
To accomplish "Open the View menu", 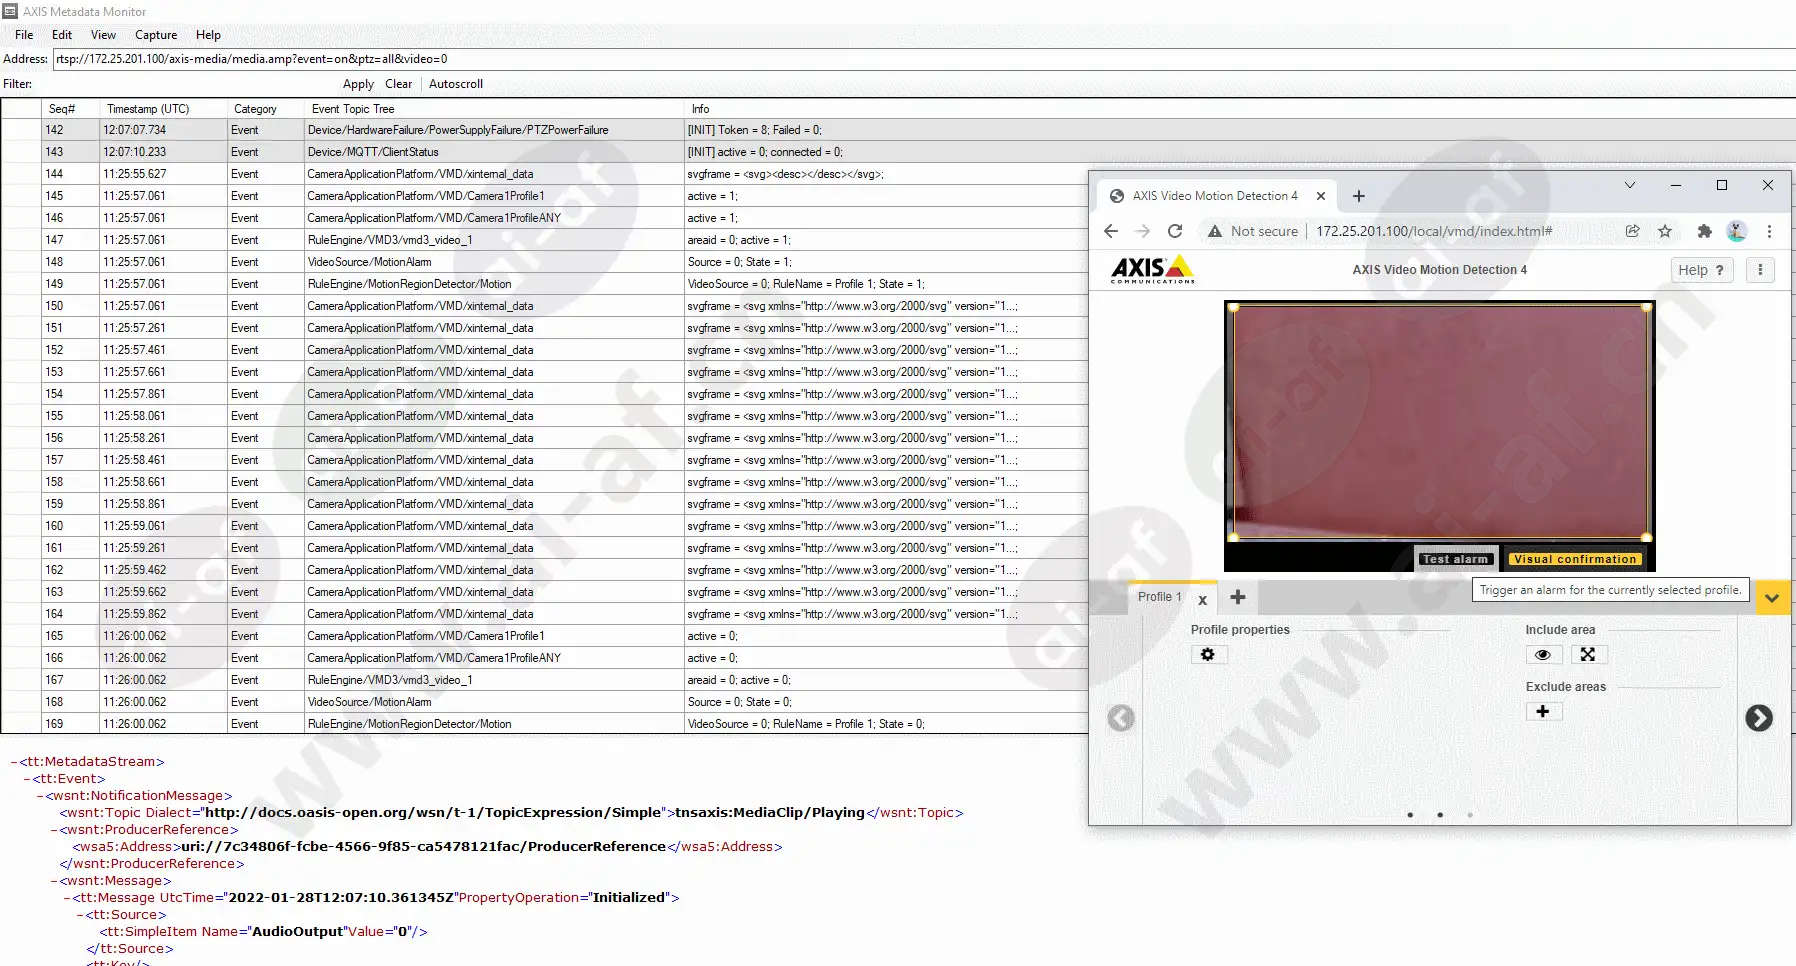I will click(x=103, y=35).
